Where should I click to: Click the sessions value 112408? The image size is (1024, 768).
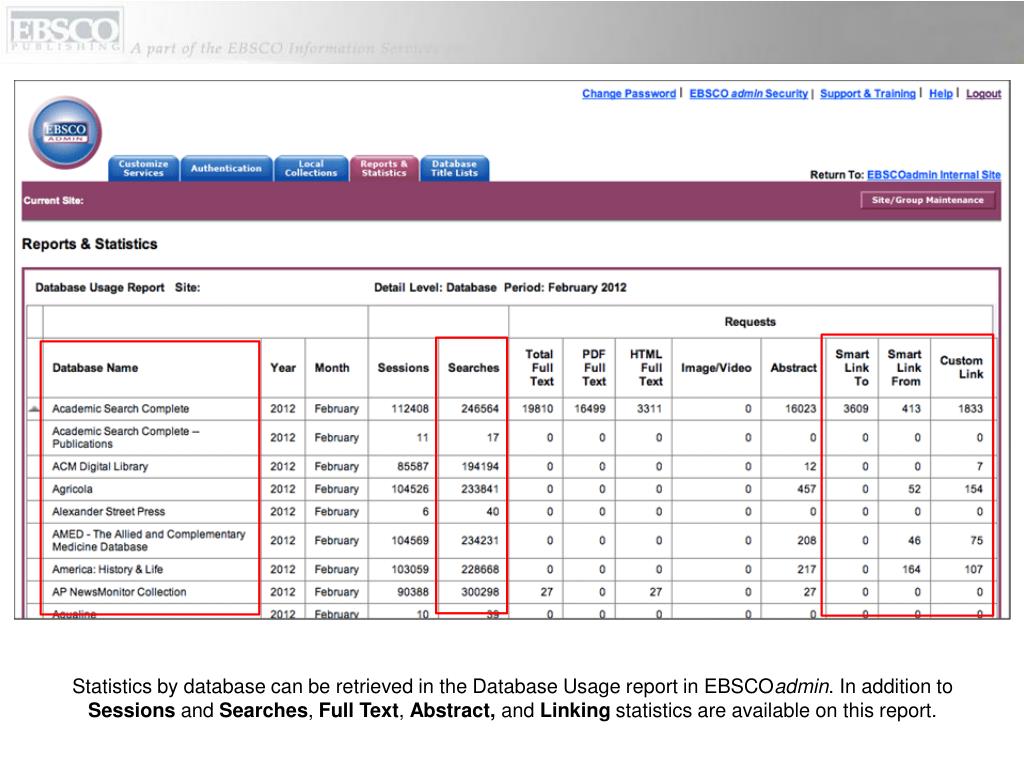[x=410, y=409]
